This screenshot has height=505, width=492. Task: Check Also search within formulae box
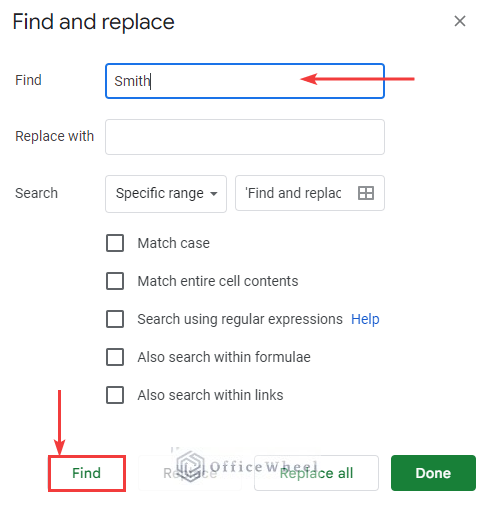[115, 357]
